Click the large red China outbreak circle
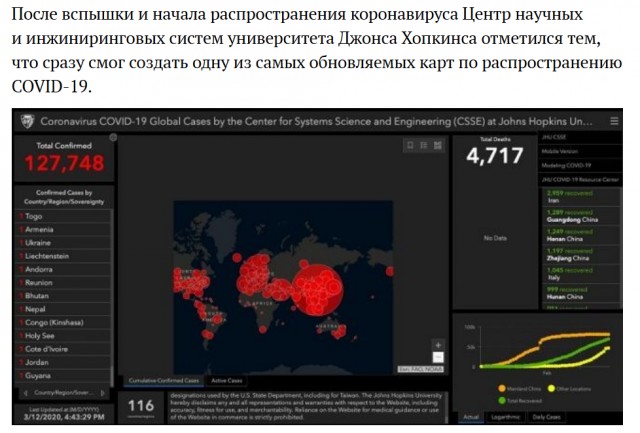The image size is (640, 433). point(318,290)
